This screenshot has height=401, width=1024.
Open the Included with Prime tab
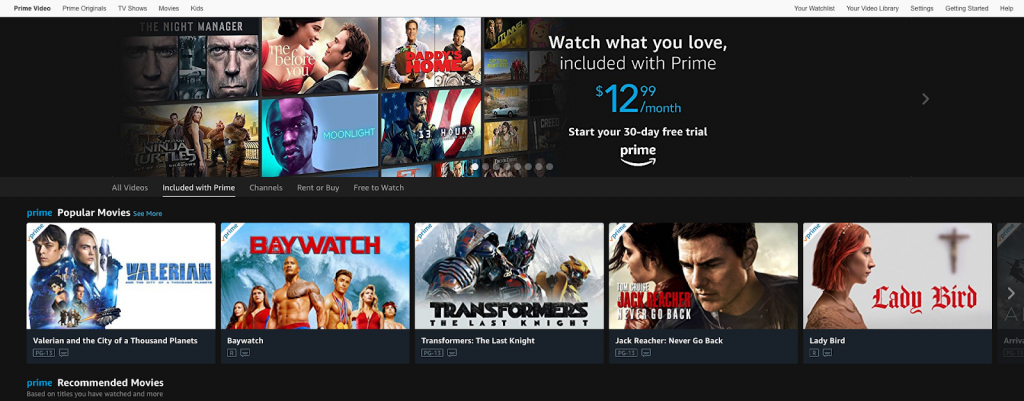click(x=199, y=187)
